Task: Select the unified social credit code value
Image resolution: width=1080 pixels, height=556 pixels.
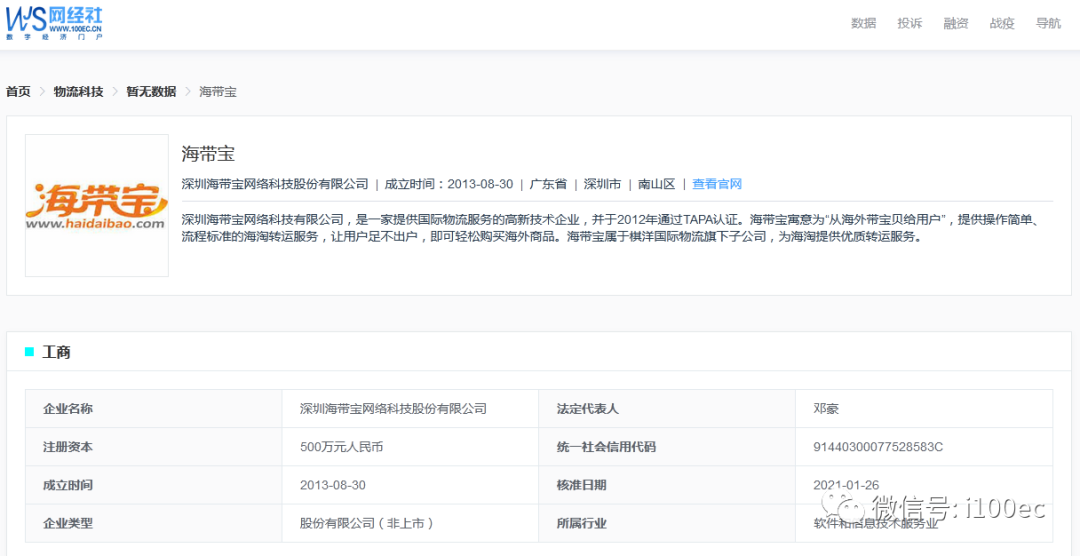Action: [x=877, y=447]
